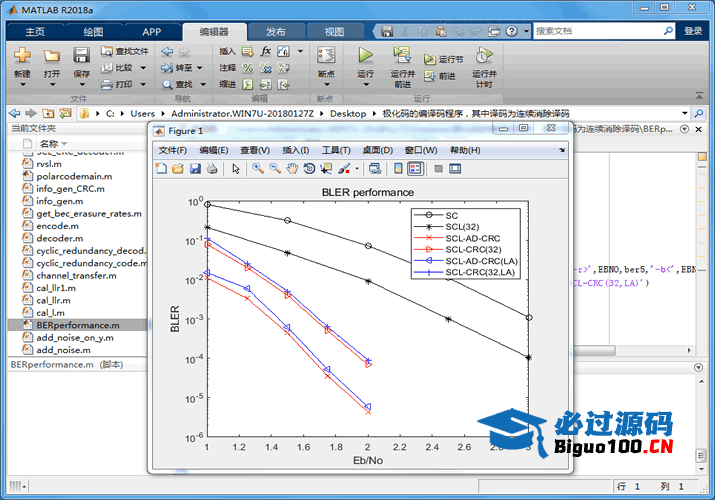Select the Brush data tool in Figure 1

click(x=344, y=169)
